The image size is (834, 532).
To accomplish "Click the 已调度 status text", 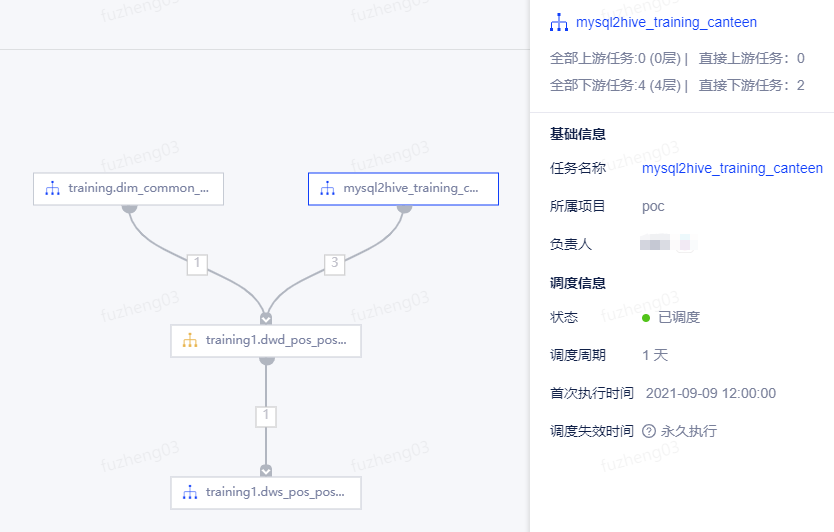I will pos(679,318).
